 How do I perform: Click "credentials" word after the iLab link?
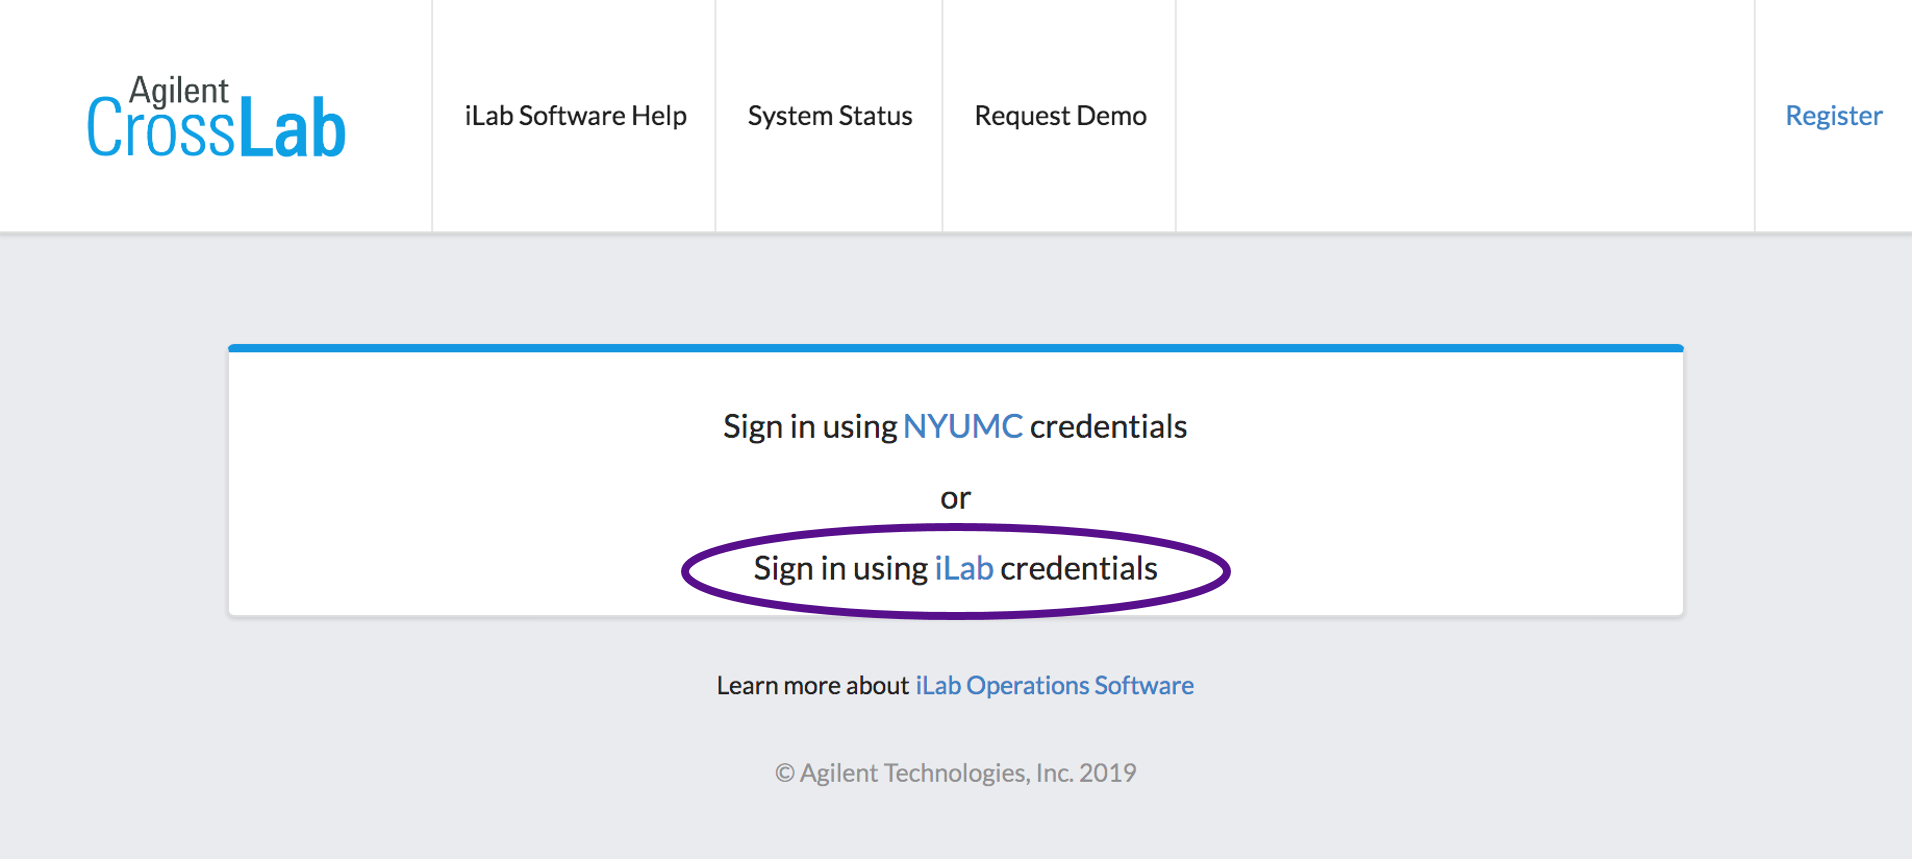[x=1078, y=569]
